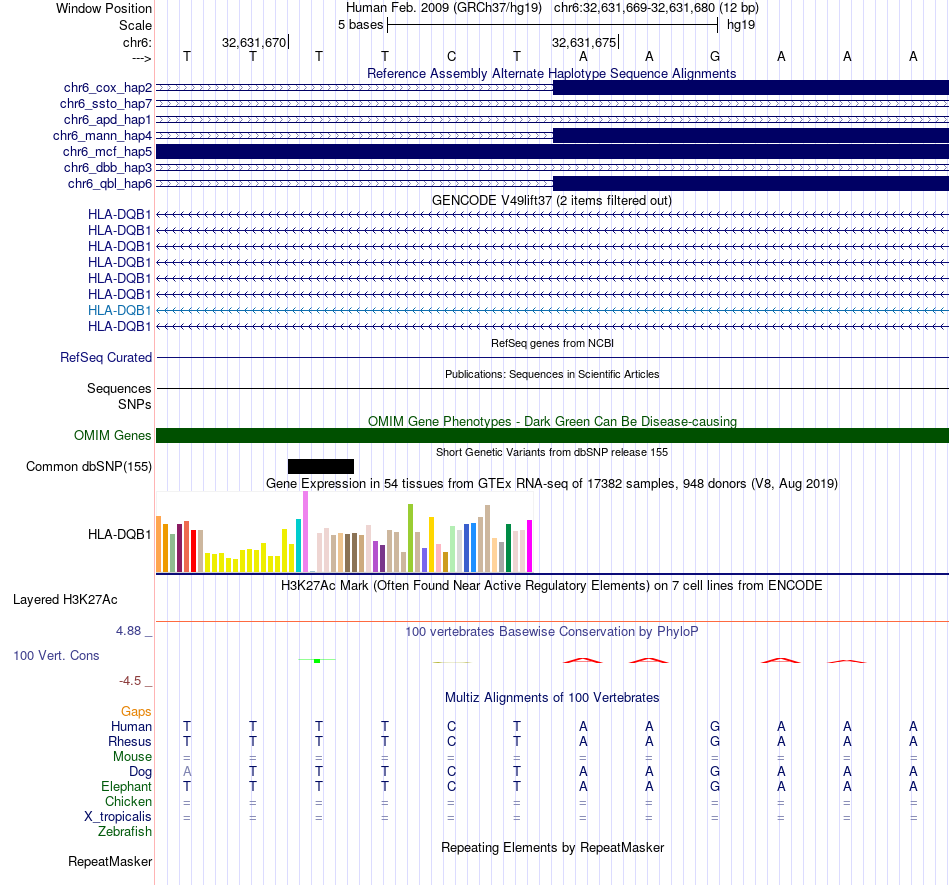The image size is (950, 885).
Task: Select the green PhyloP conservation mark
Action: pyautogui.click(x=317, y=660)
